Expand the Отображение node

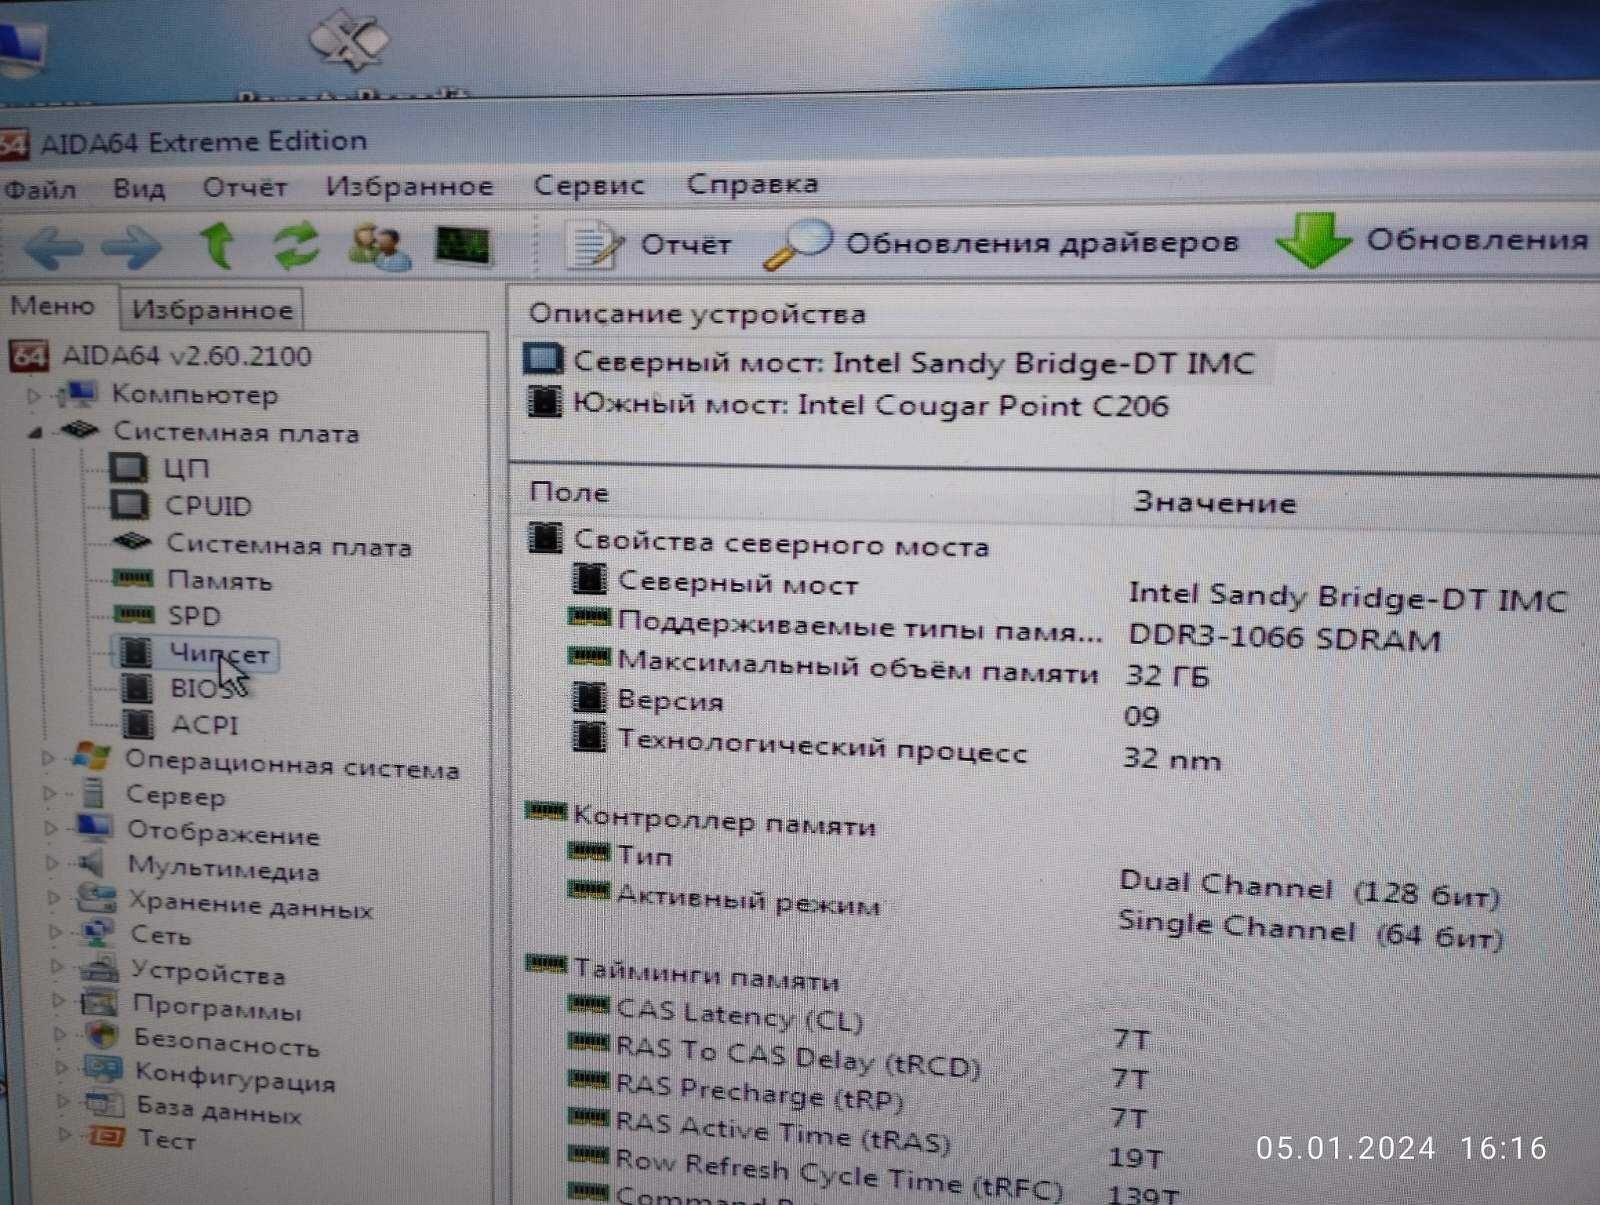pyautogui.click(x=51, y=829)
